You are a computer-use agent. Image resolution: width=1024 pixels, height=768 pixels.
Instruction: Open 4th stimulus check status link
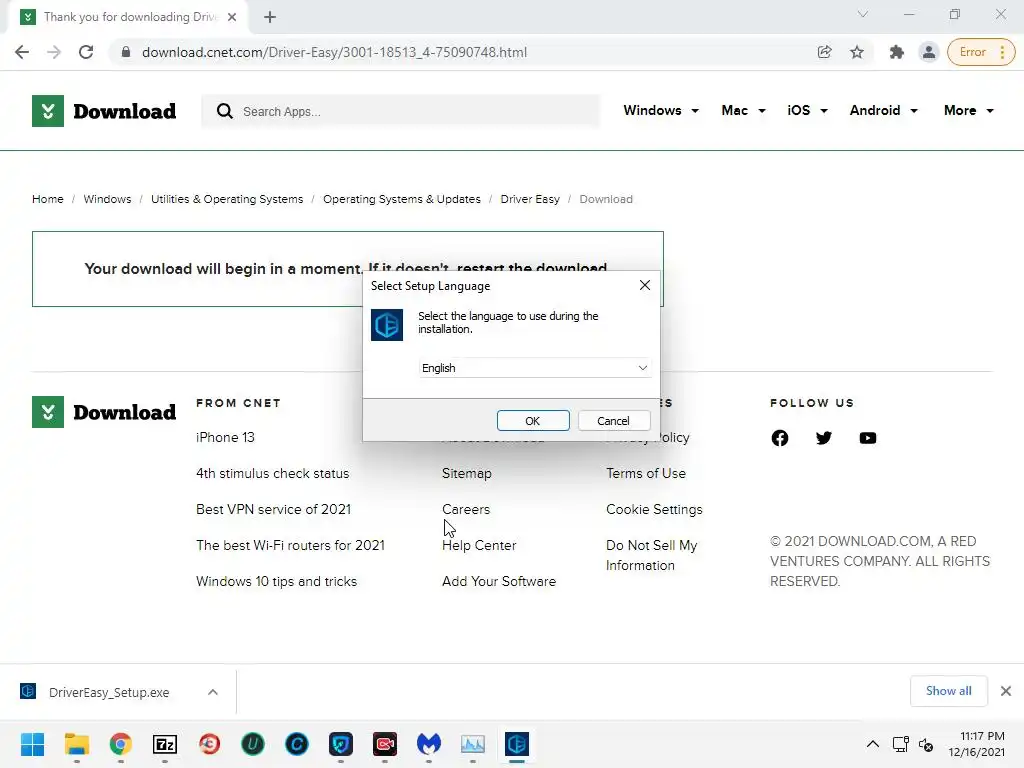click(x=272, y=473)
